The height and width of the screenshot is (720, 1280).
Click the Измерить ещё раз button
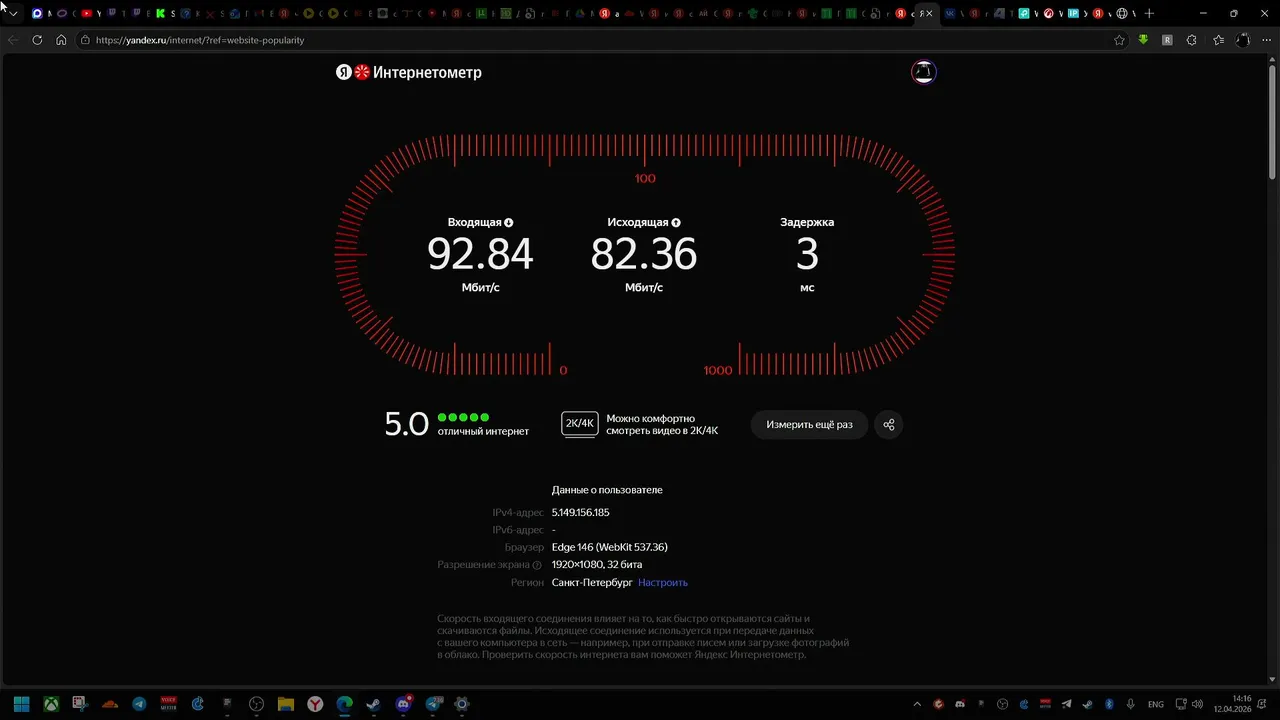809,425
